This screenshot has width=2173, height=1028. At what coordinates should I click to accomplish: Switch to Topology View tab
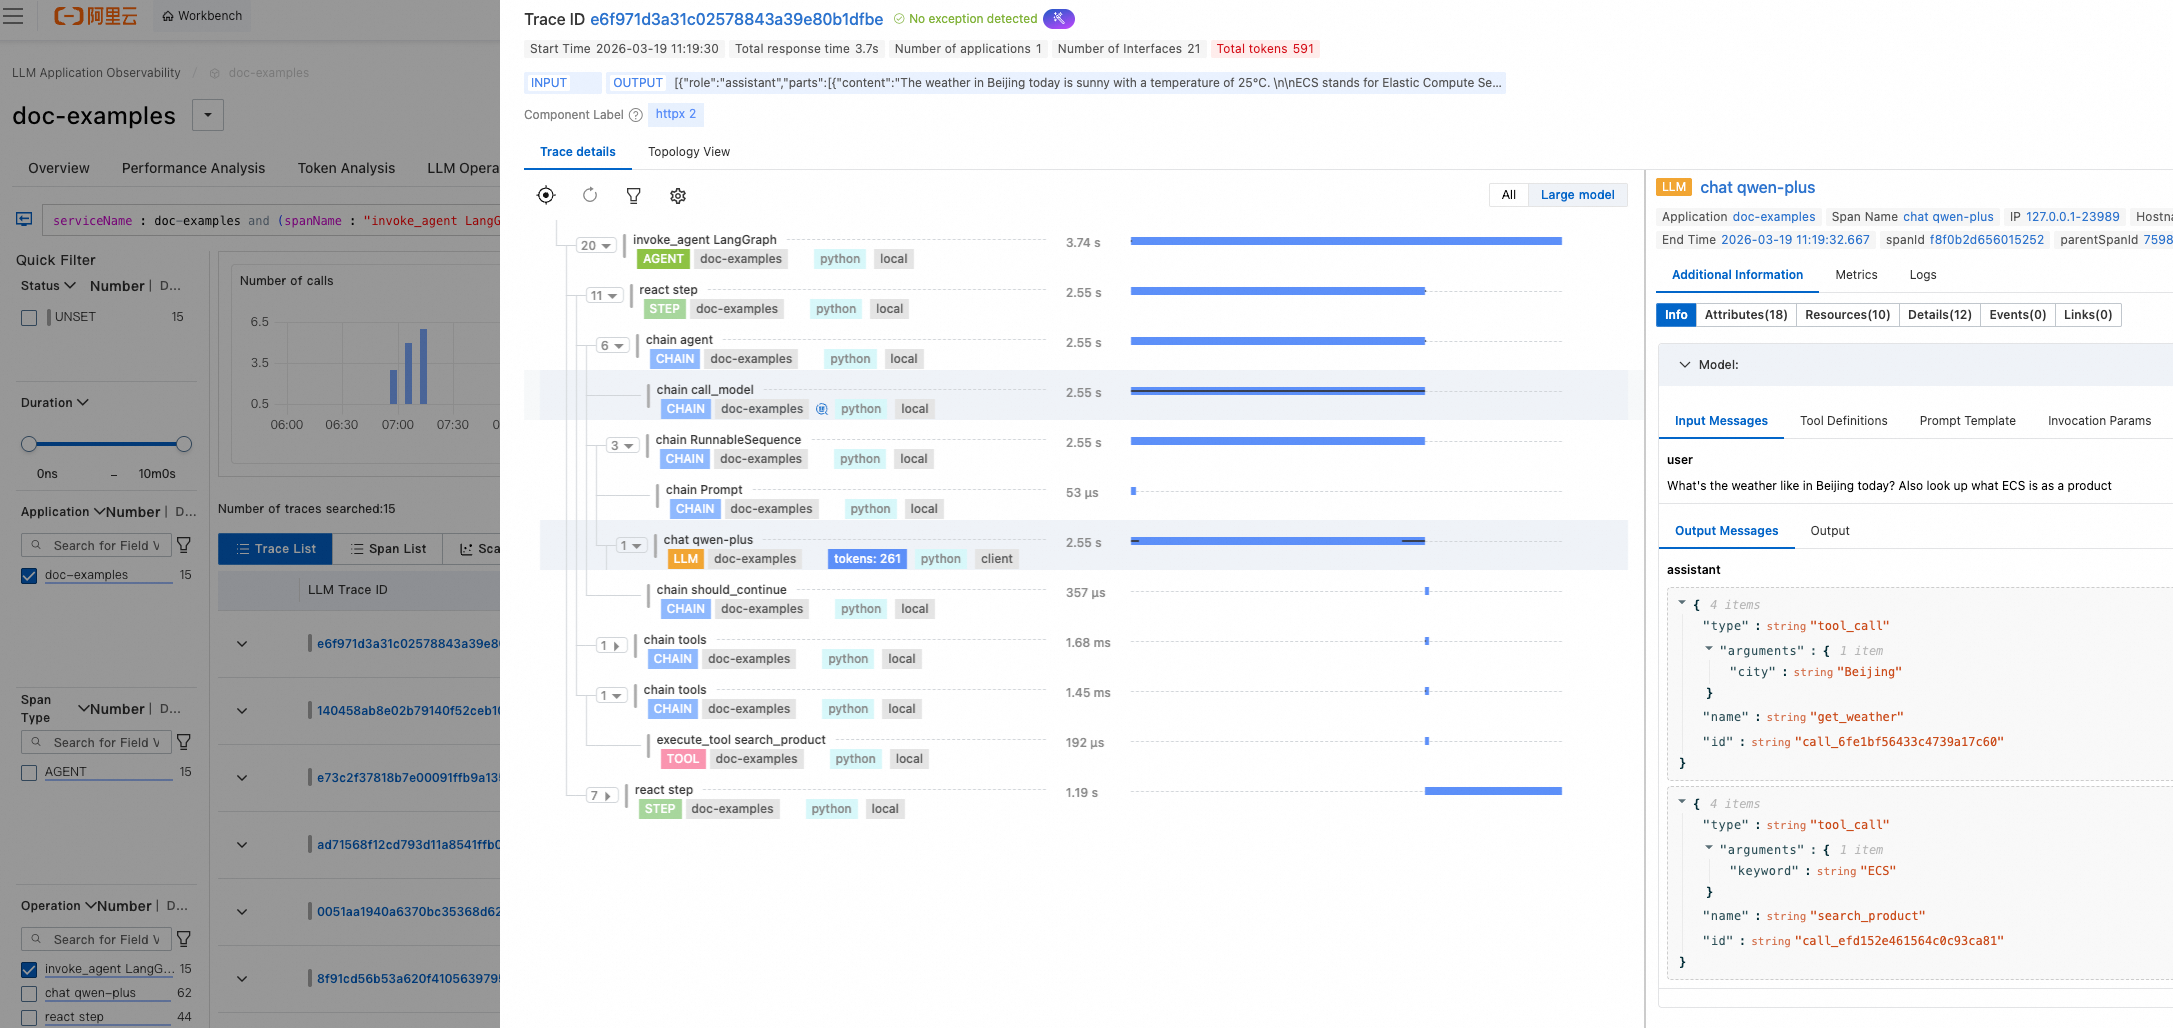[x=689, y=152]
